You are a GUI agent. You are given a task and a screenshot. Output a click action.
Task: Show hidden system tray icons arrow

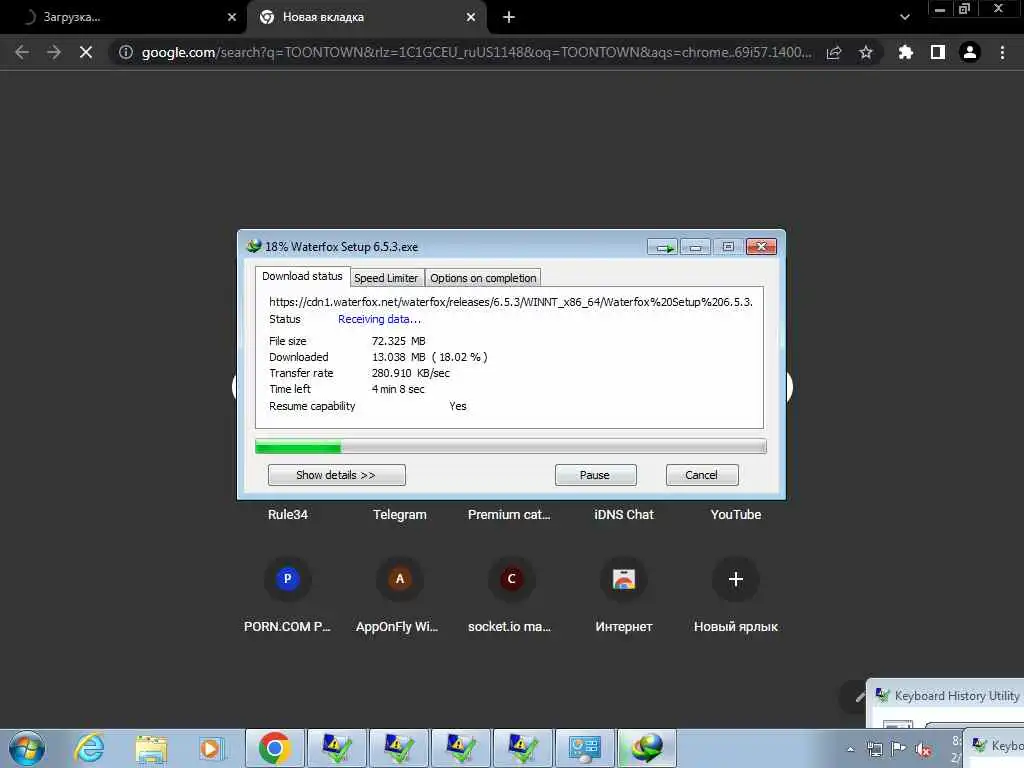click(850, 749)
